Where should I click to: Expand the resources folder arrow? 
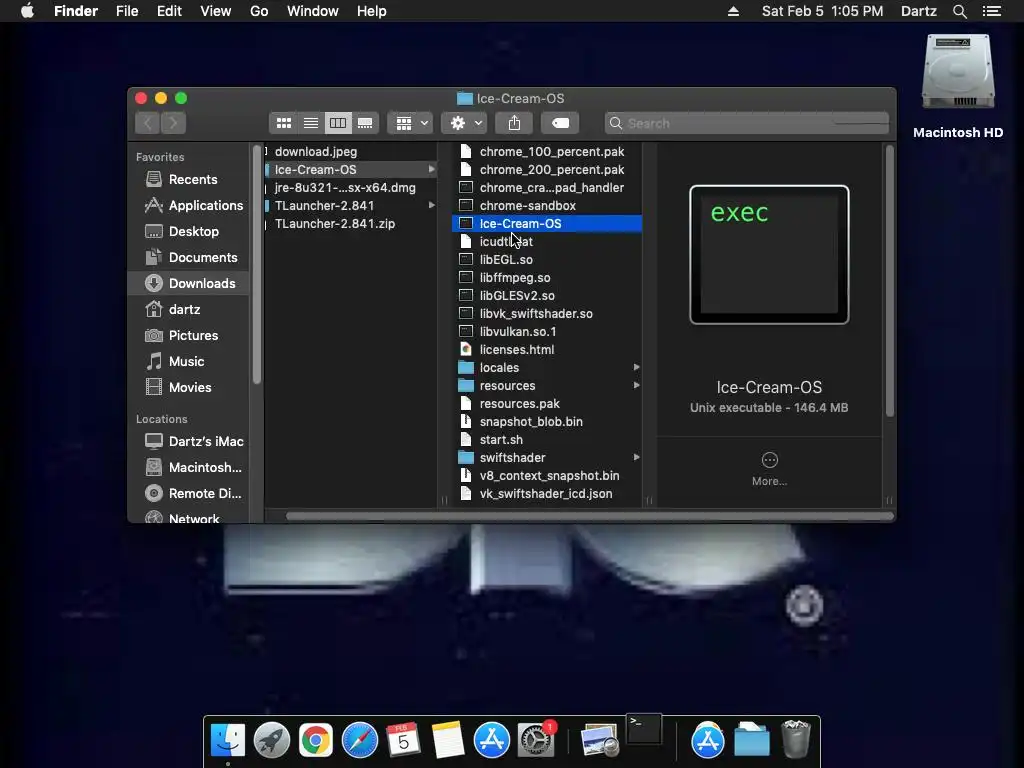point(636,385)
